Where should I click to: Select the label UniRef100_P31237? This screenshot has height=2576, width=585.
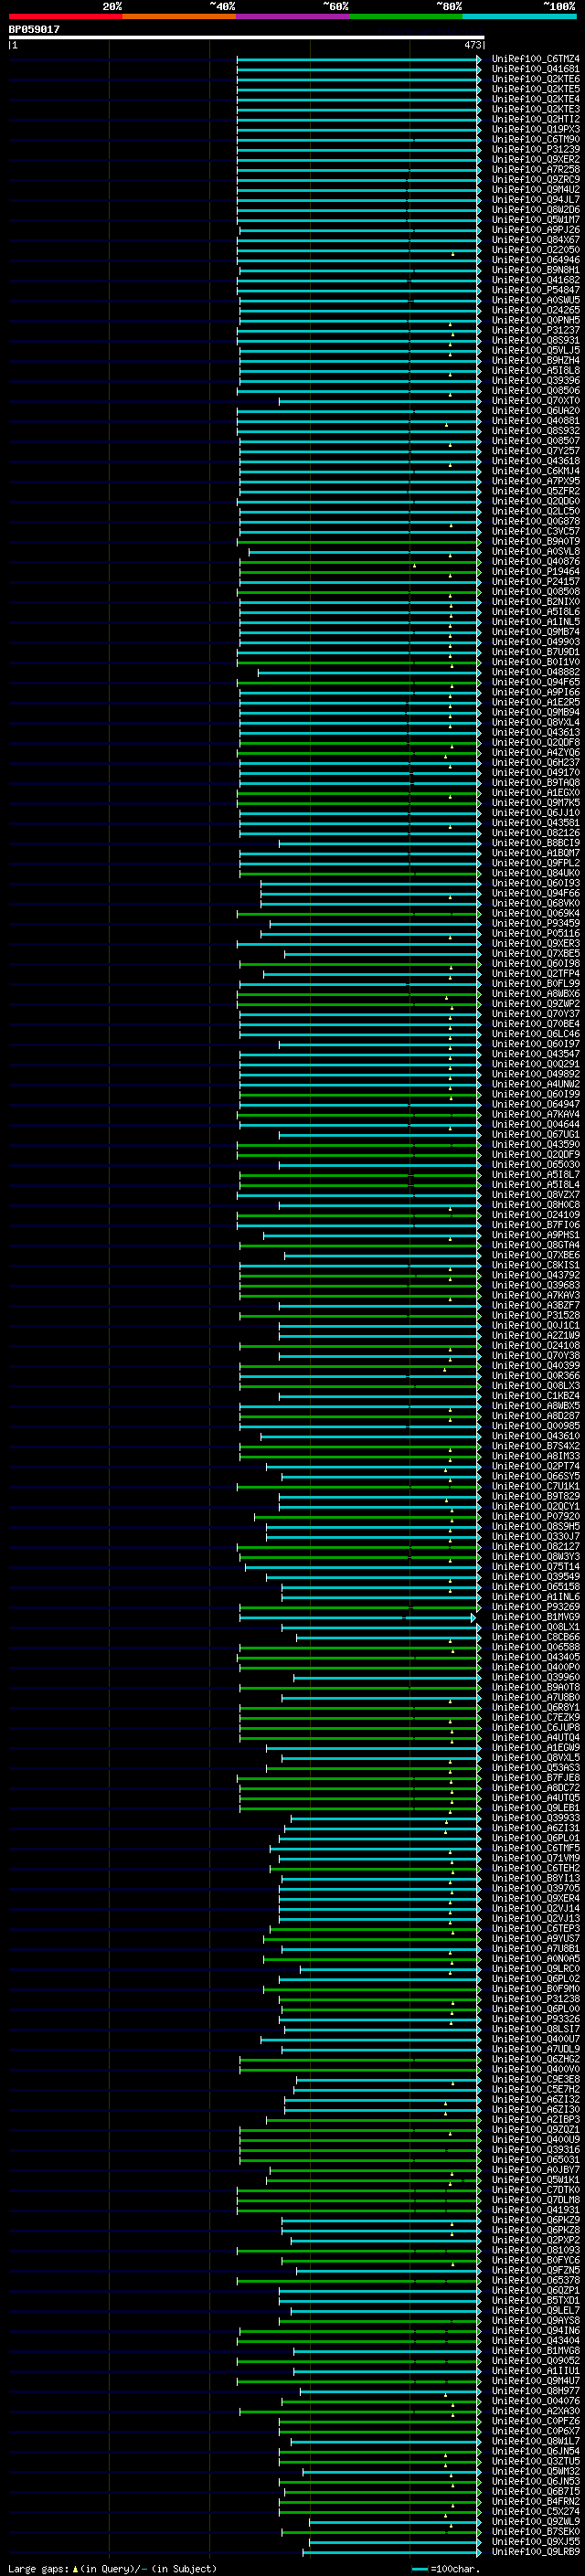[536, 330]
